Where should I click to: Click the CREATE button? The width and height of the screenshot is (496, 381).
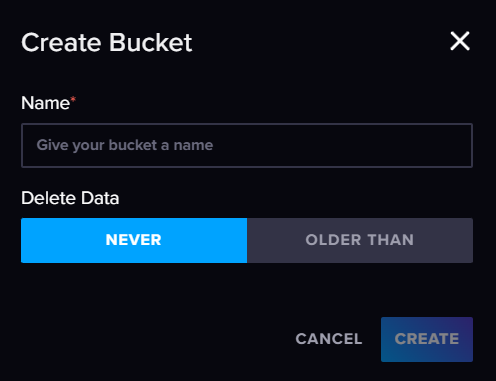tap(427, 339)
